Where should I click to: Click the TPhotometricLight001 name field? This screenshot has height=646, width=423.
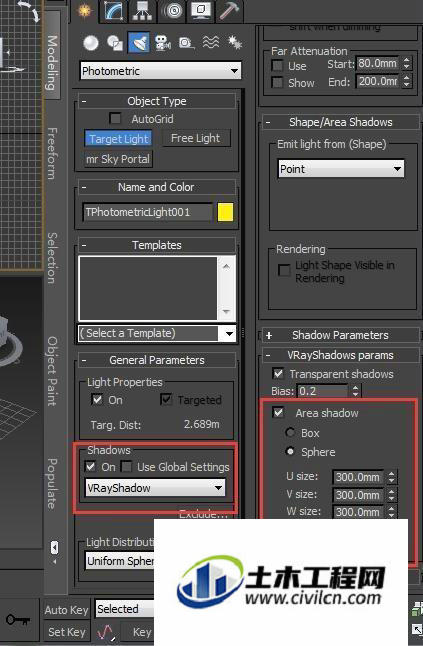(x=147, y=212)
